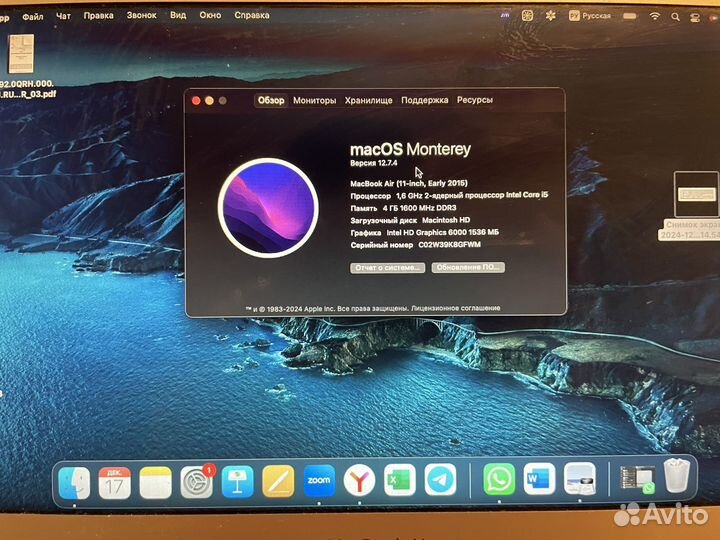Open Finder from the Dock
Screen dimensions: 720x540
pos(74,483)
